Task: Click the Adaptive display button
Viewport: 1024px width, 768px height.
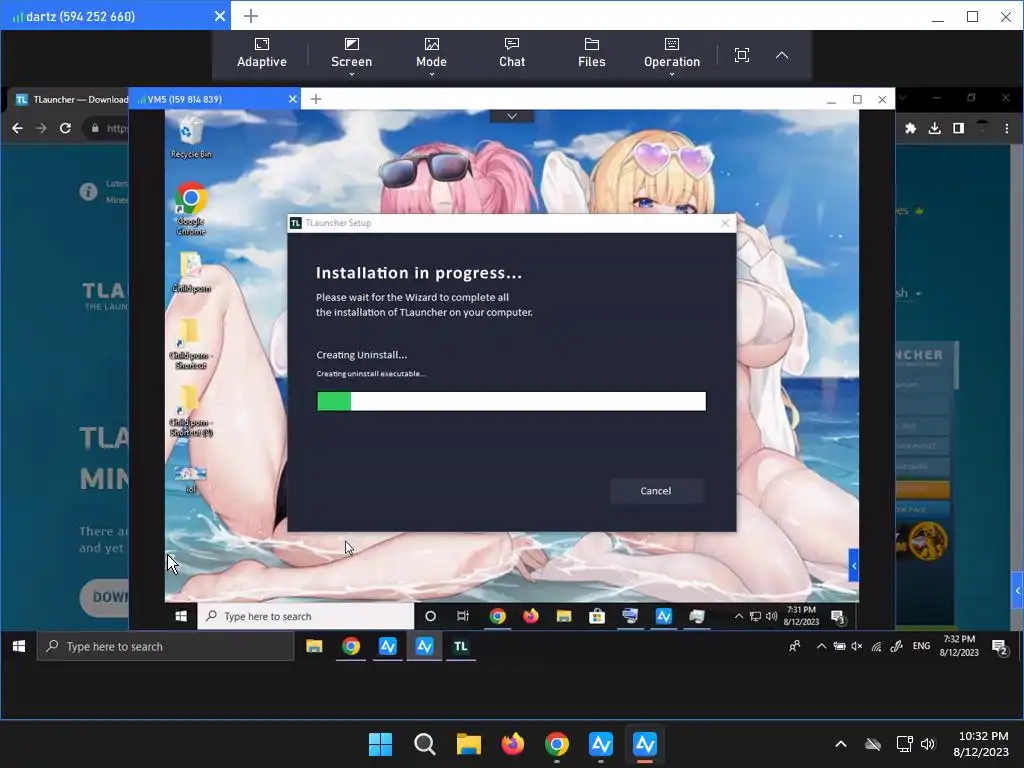Action: (x=262, y=54)
